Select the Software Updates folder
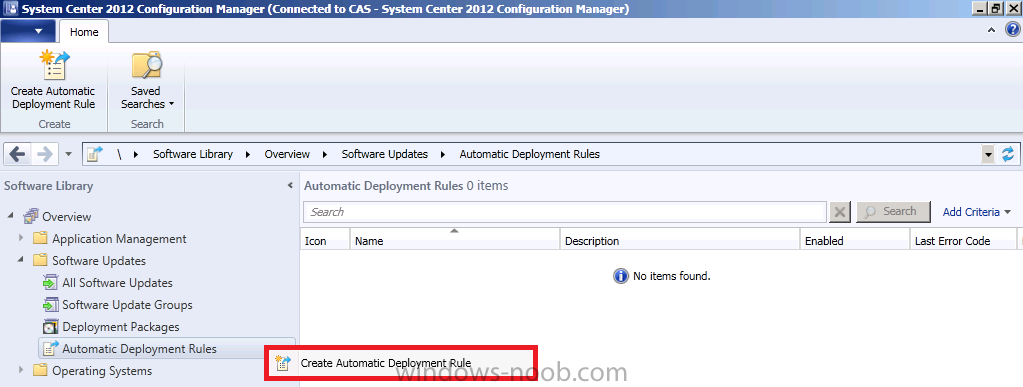The width and height of the screenshot is (1023, 387). (99, 261)
